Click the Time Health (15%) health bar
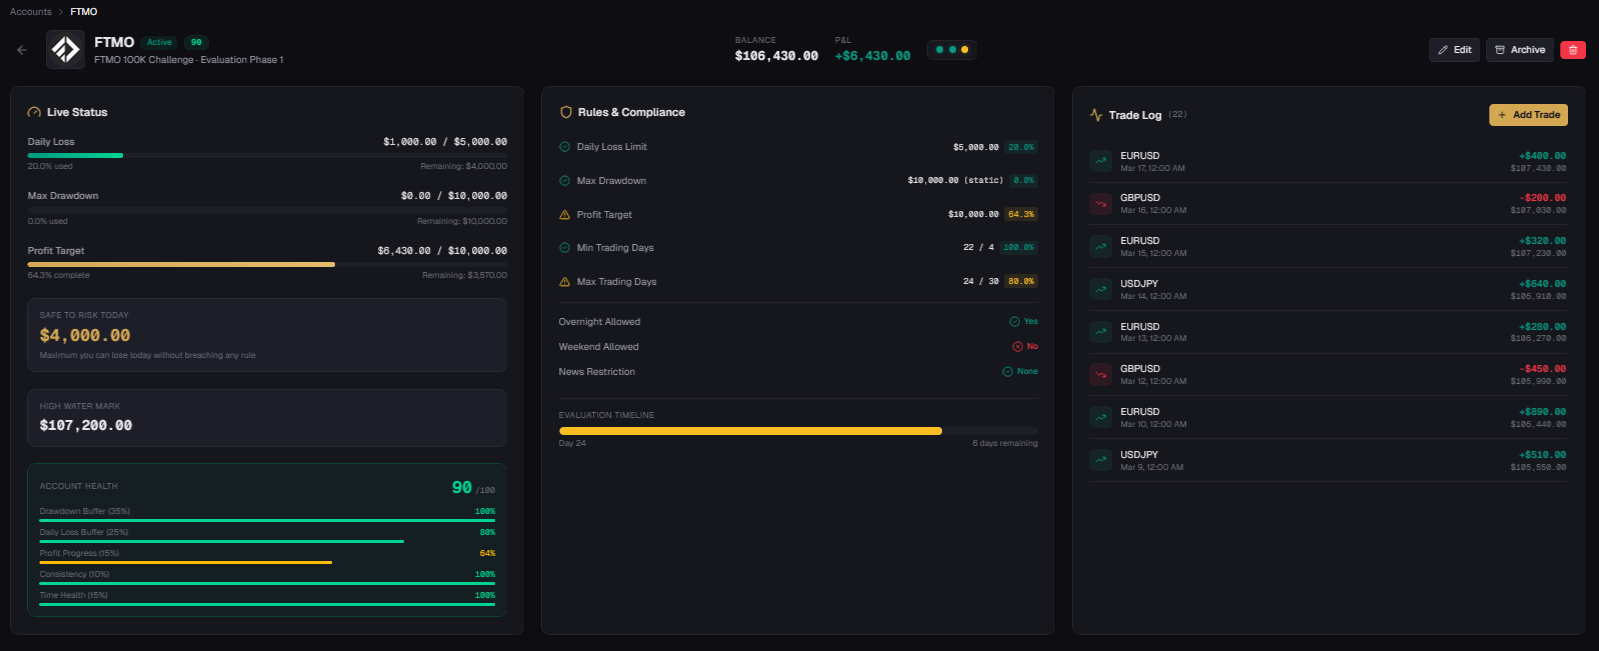Image resolution: width=1599 pixels, height=651 pixels. click(267, 604)
